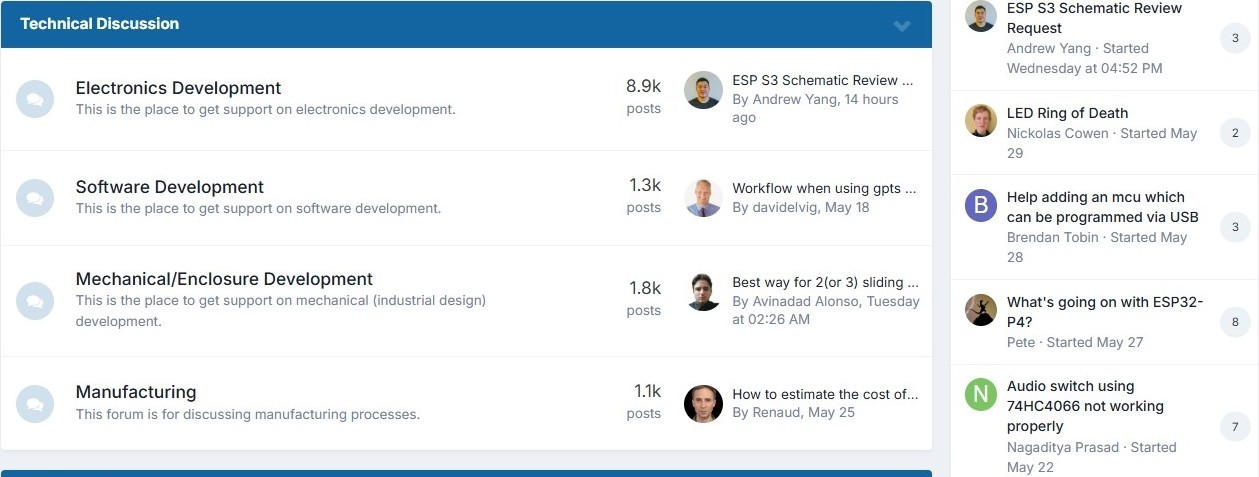Open 'What's going on with ESP32-P4?' topic
This screenshot has height=477, width=1259.
click(x=1105, y=312)
